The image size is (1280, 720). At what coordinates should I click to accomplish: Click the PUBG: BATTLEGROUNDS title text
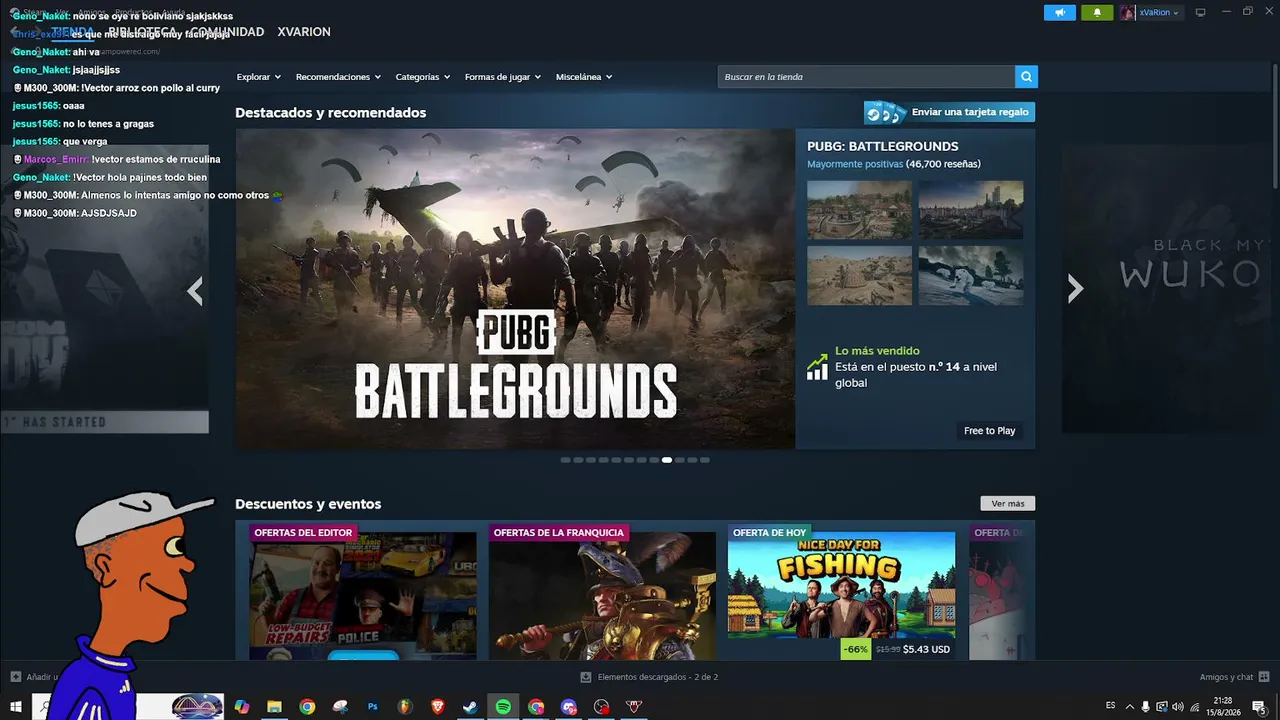(883, 146)
